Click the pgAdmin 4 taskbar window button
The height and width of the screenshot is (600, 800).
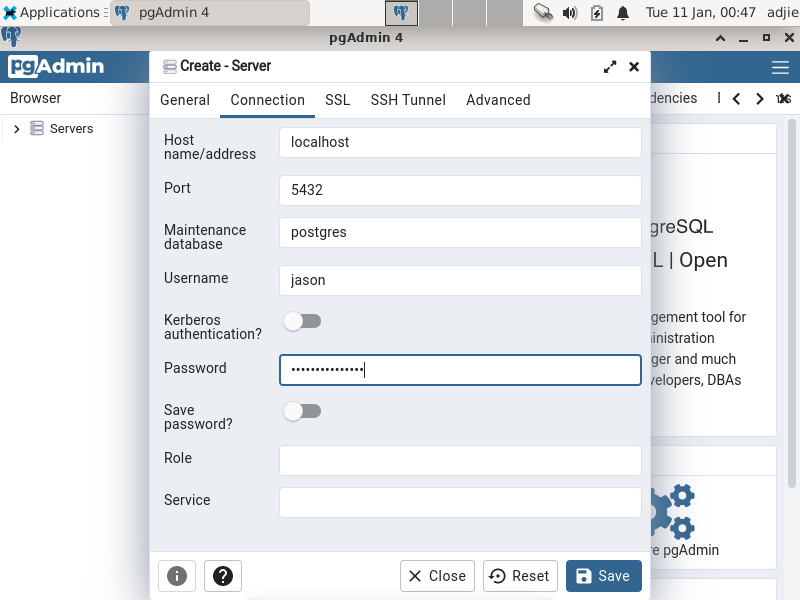210,12
